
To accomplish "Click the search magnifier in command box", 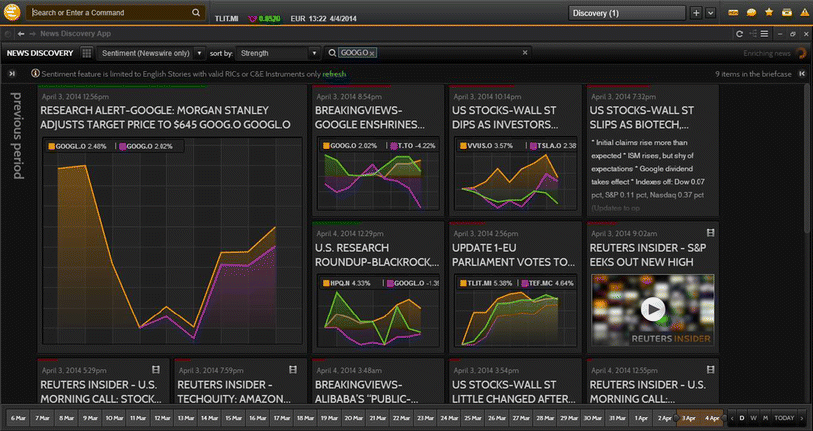I will click(196, 12).
